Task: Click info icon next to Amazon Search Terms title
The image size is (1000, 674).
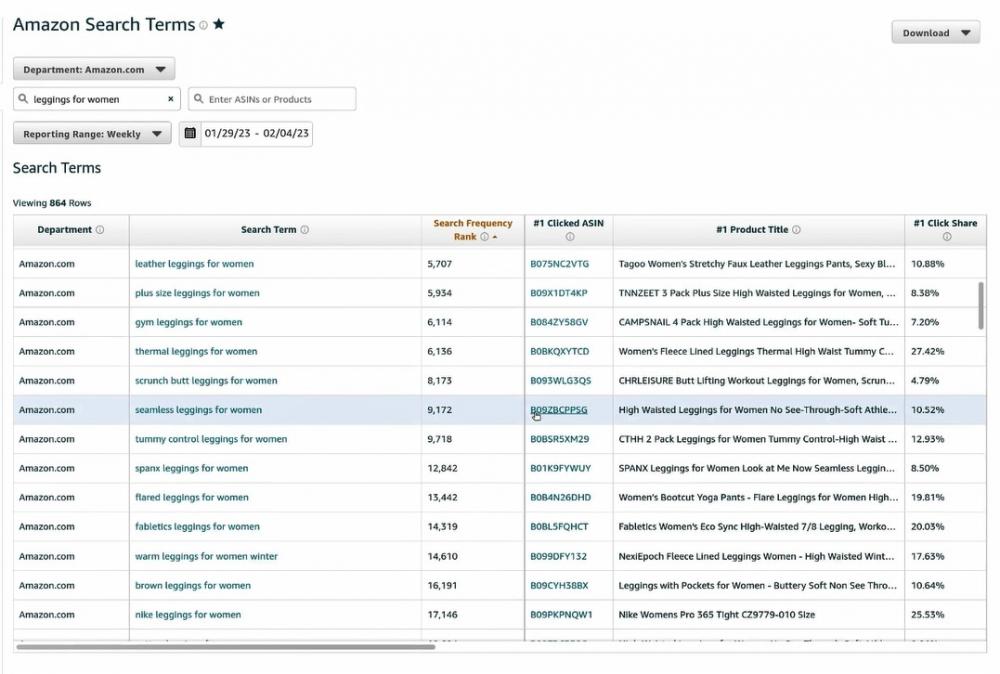Action: tap(203, 26)
